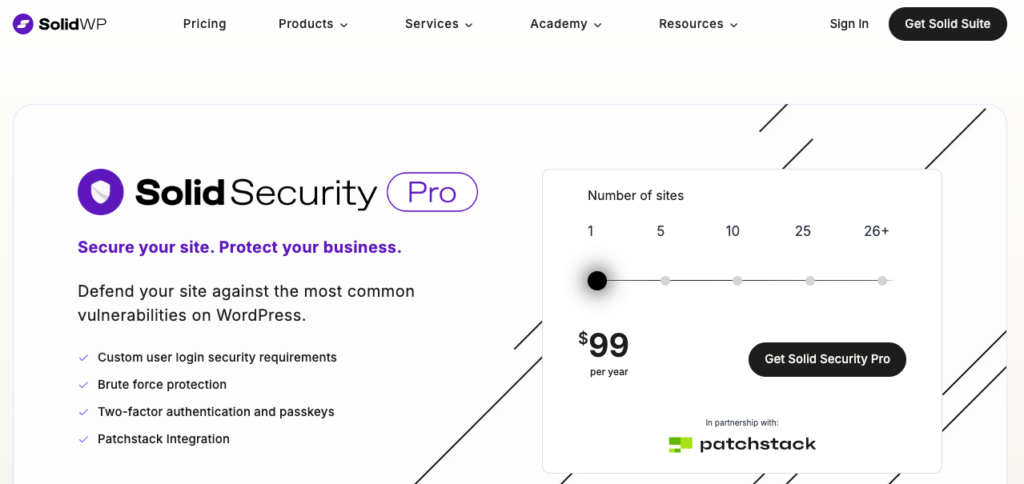Click the Sign In link

click(849, 24)
